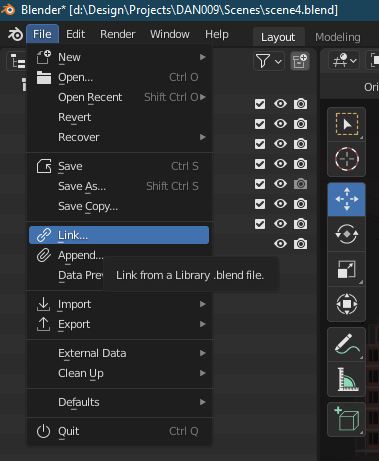Select the Transform tool icon
Viewport: 379px width, 461px height.
point(347,304)
